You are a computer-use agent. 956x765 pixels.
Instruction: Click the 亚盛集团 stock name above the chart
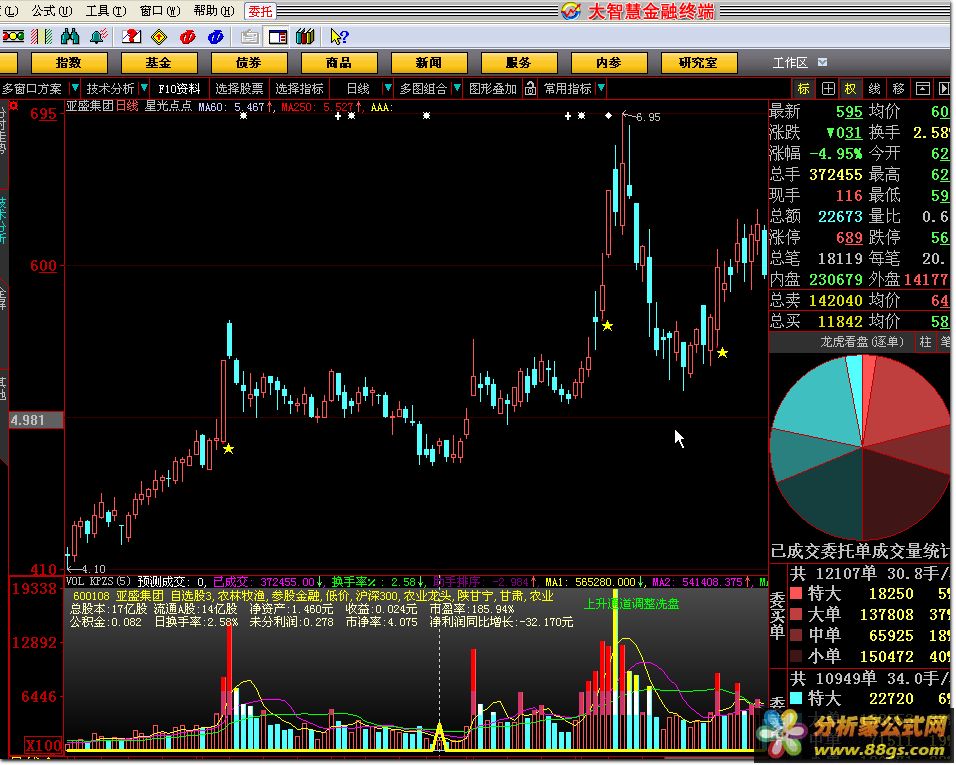pos(90,107)
